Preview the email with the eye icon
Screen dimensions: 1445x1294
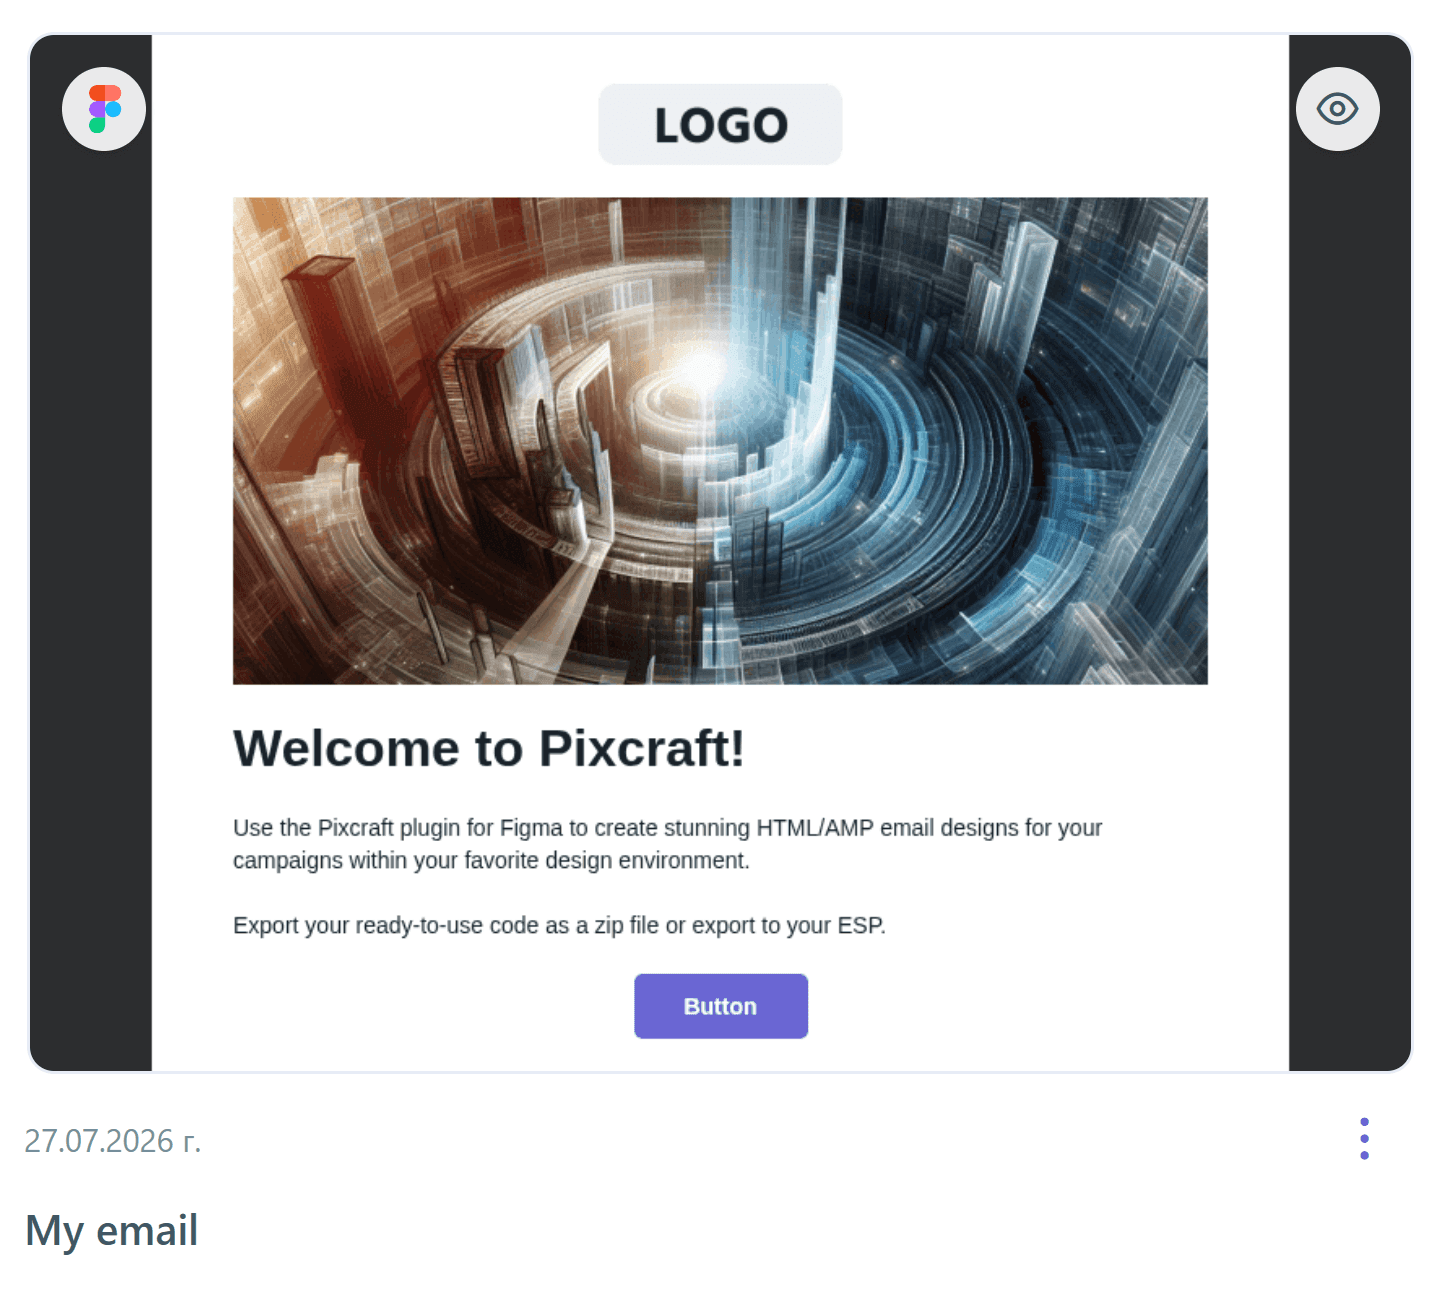coord(1337,109)
